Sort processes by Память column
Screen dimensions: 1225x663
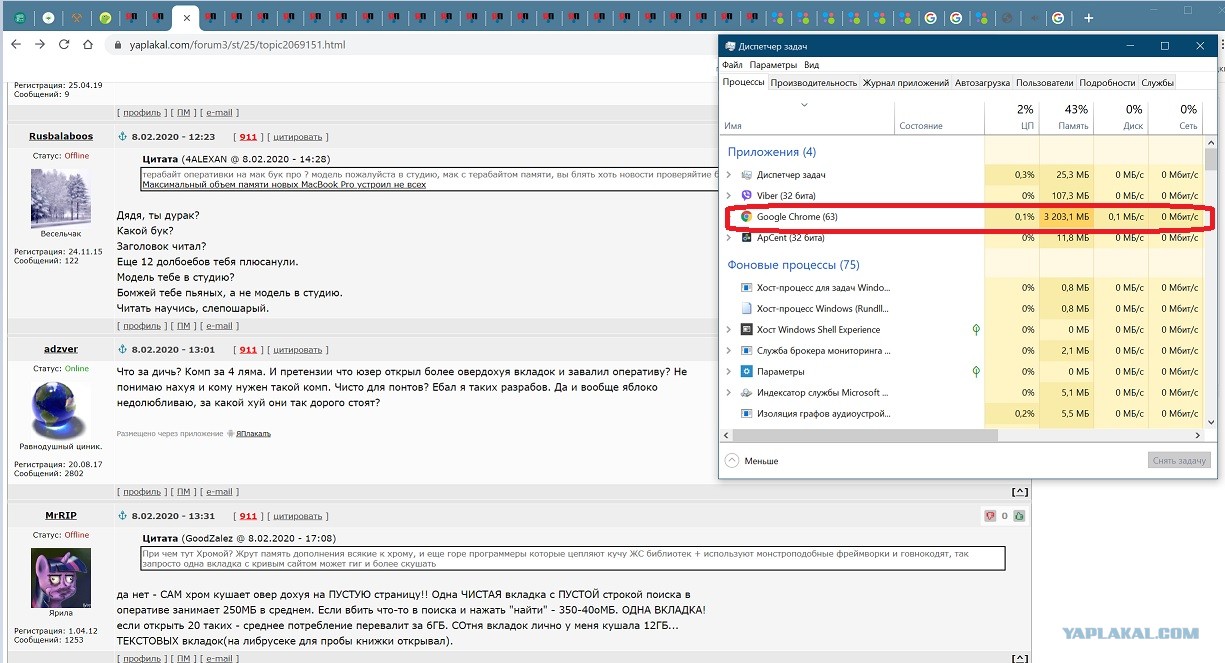(x=1065, y=117)
